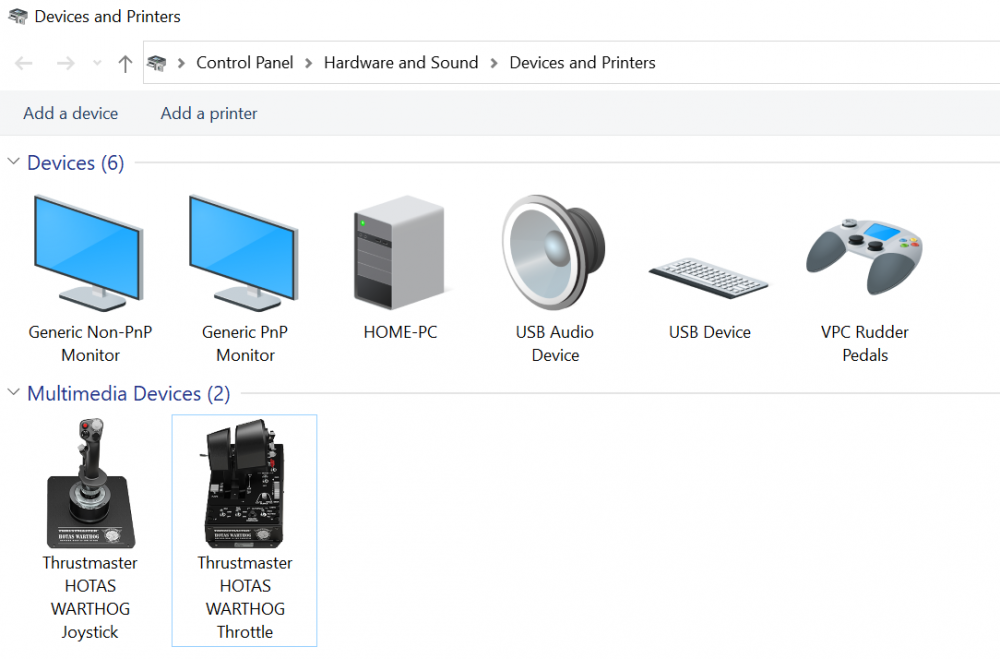Screen dimensions: 1000x659
Task: Navigate to Control Panel breadcrumb
Action: click(x=245, y=63)
